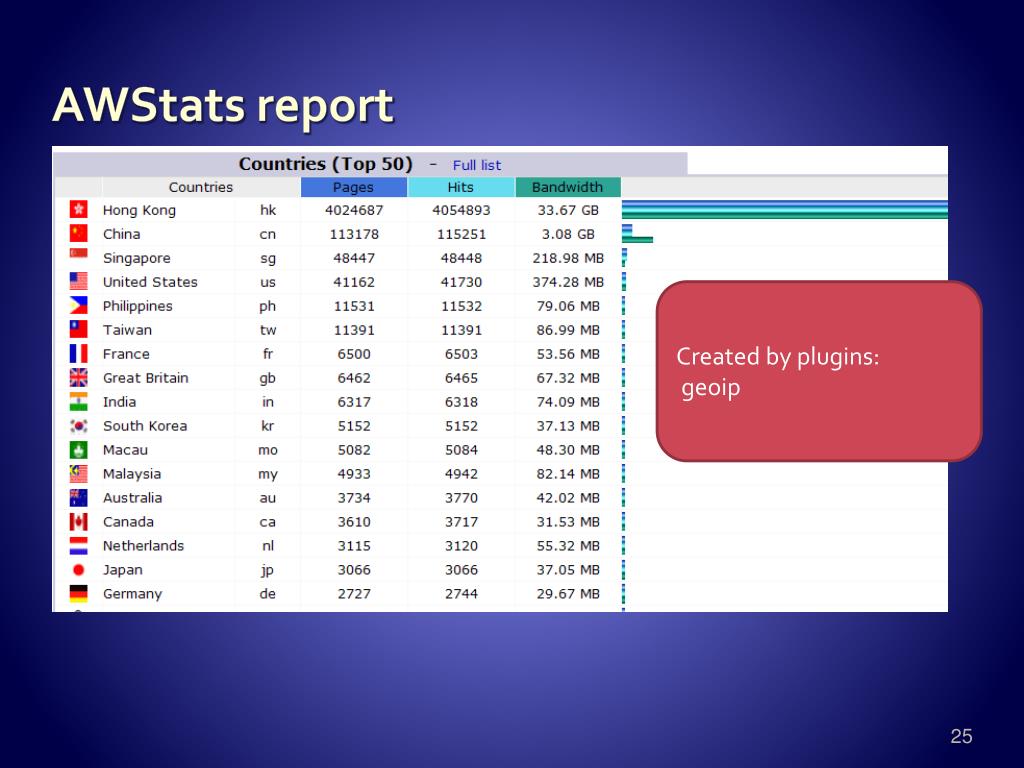Select the Great Britain country name
This screenshot has width=1024, height=768.
146,377
